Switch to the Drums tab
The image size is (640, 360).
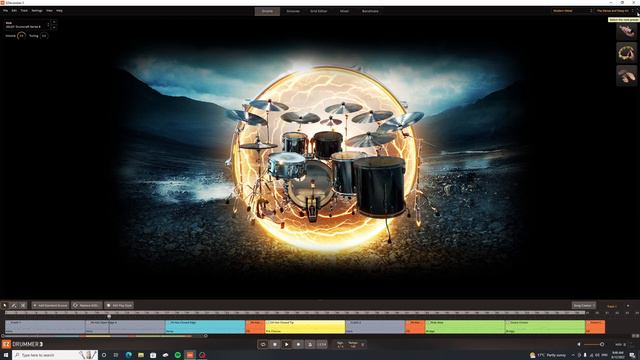[x=267, y=11]
